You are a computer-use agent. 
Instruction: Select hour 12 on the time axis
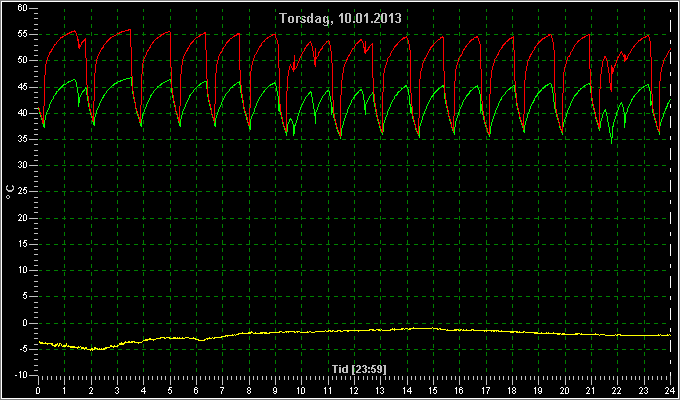pos(354,390)
